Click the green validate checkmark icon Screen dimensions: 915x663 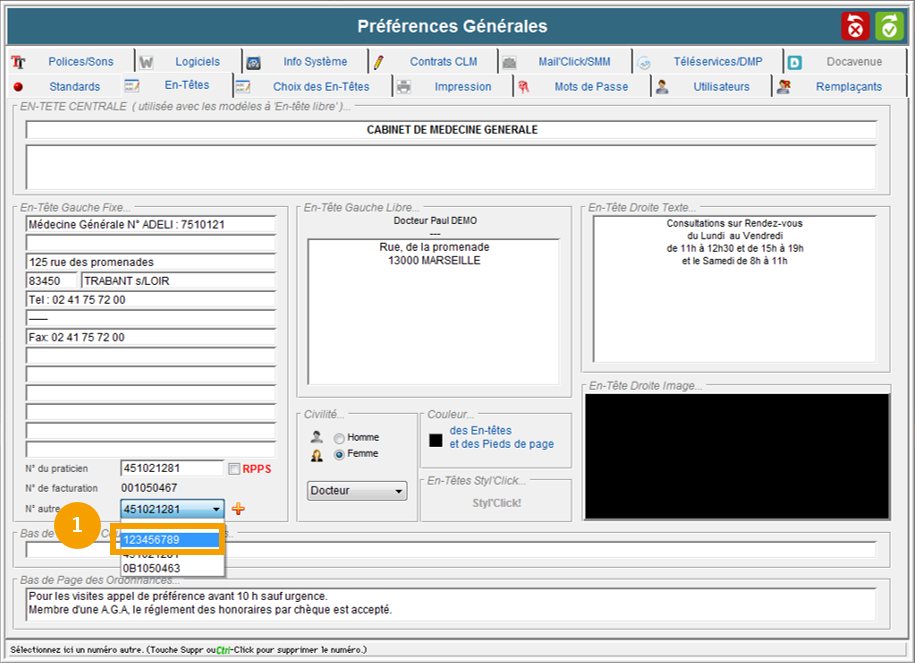[889, 26]
